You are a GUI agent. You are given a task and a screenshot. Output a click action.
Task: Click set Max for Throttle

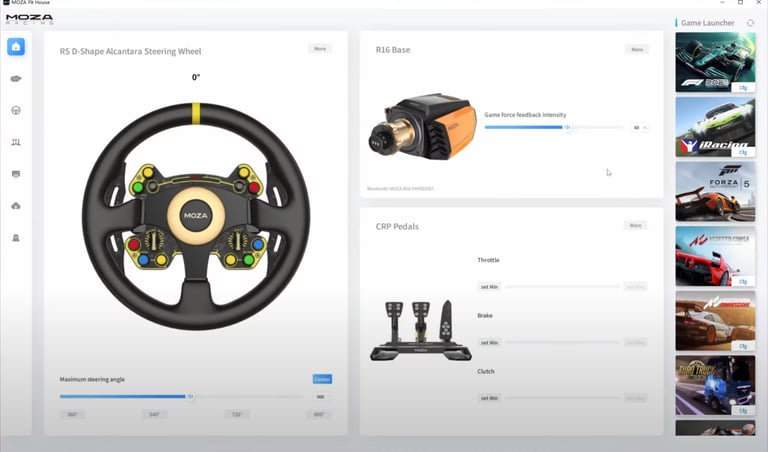[636, 286]
